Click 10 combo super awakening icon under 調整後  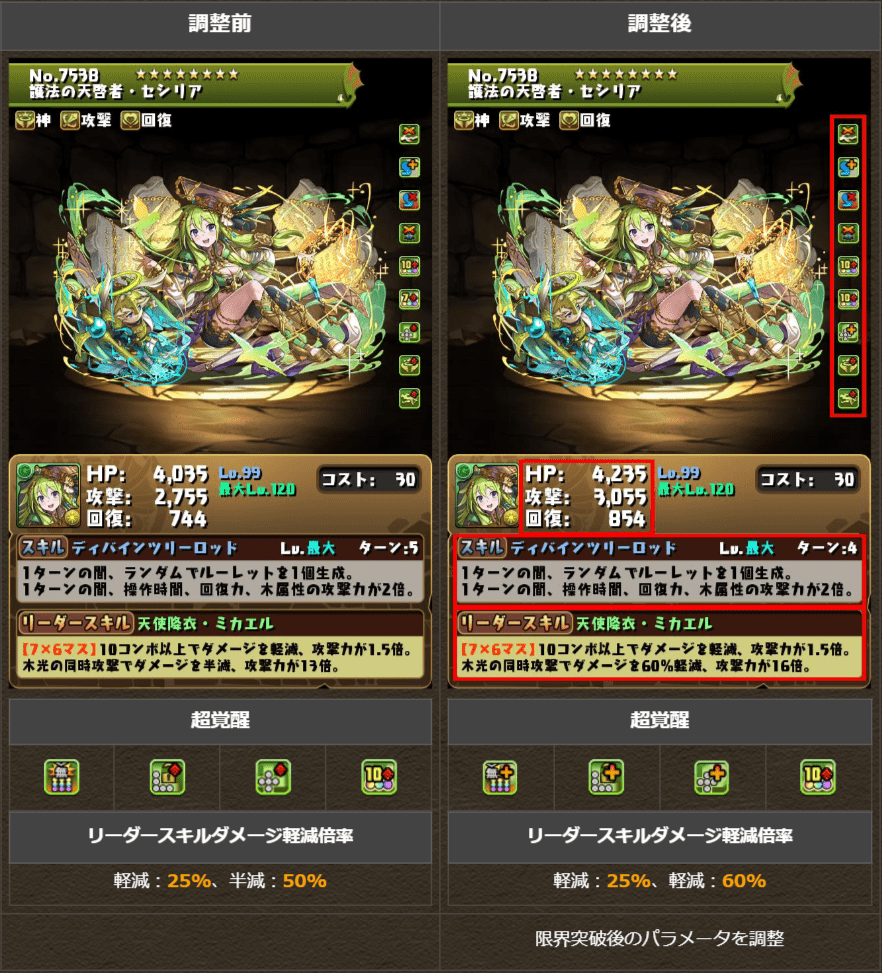pyautogui.click(x=818, y=777)
